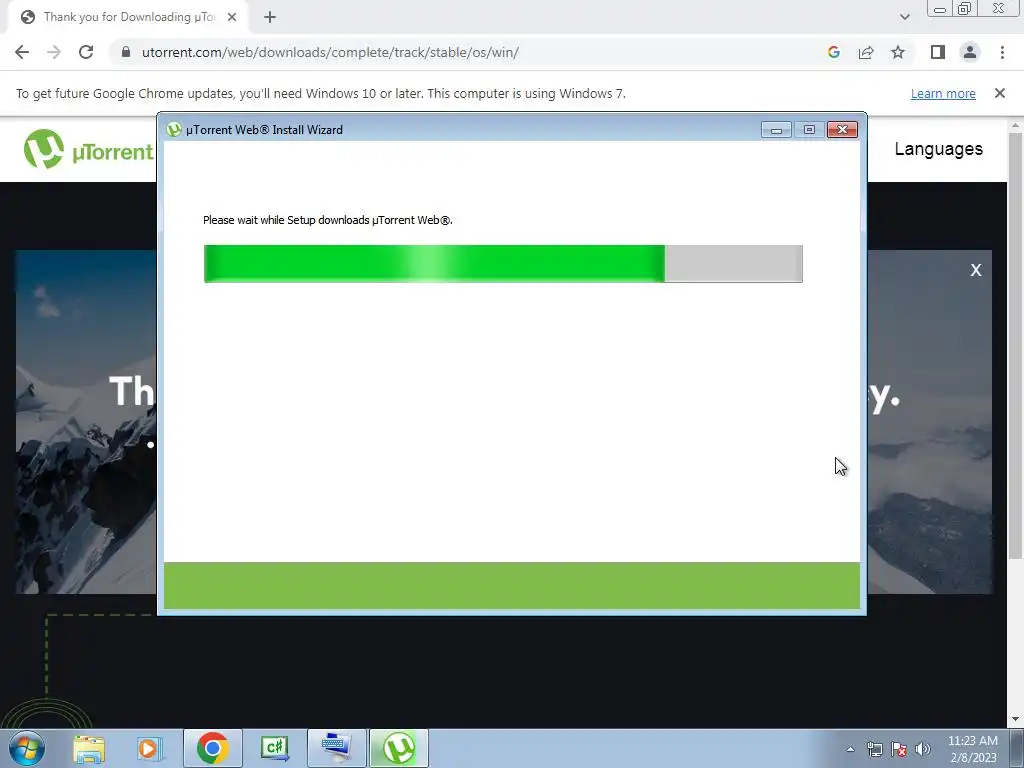
Task: Follow the Learn more link
Action: [943, 93]
